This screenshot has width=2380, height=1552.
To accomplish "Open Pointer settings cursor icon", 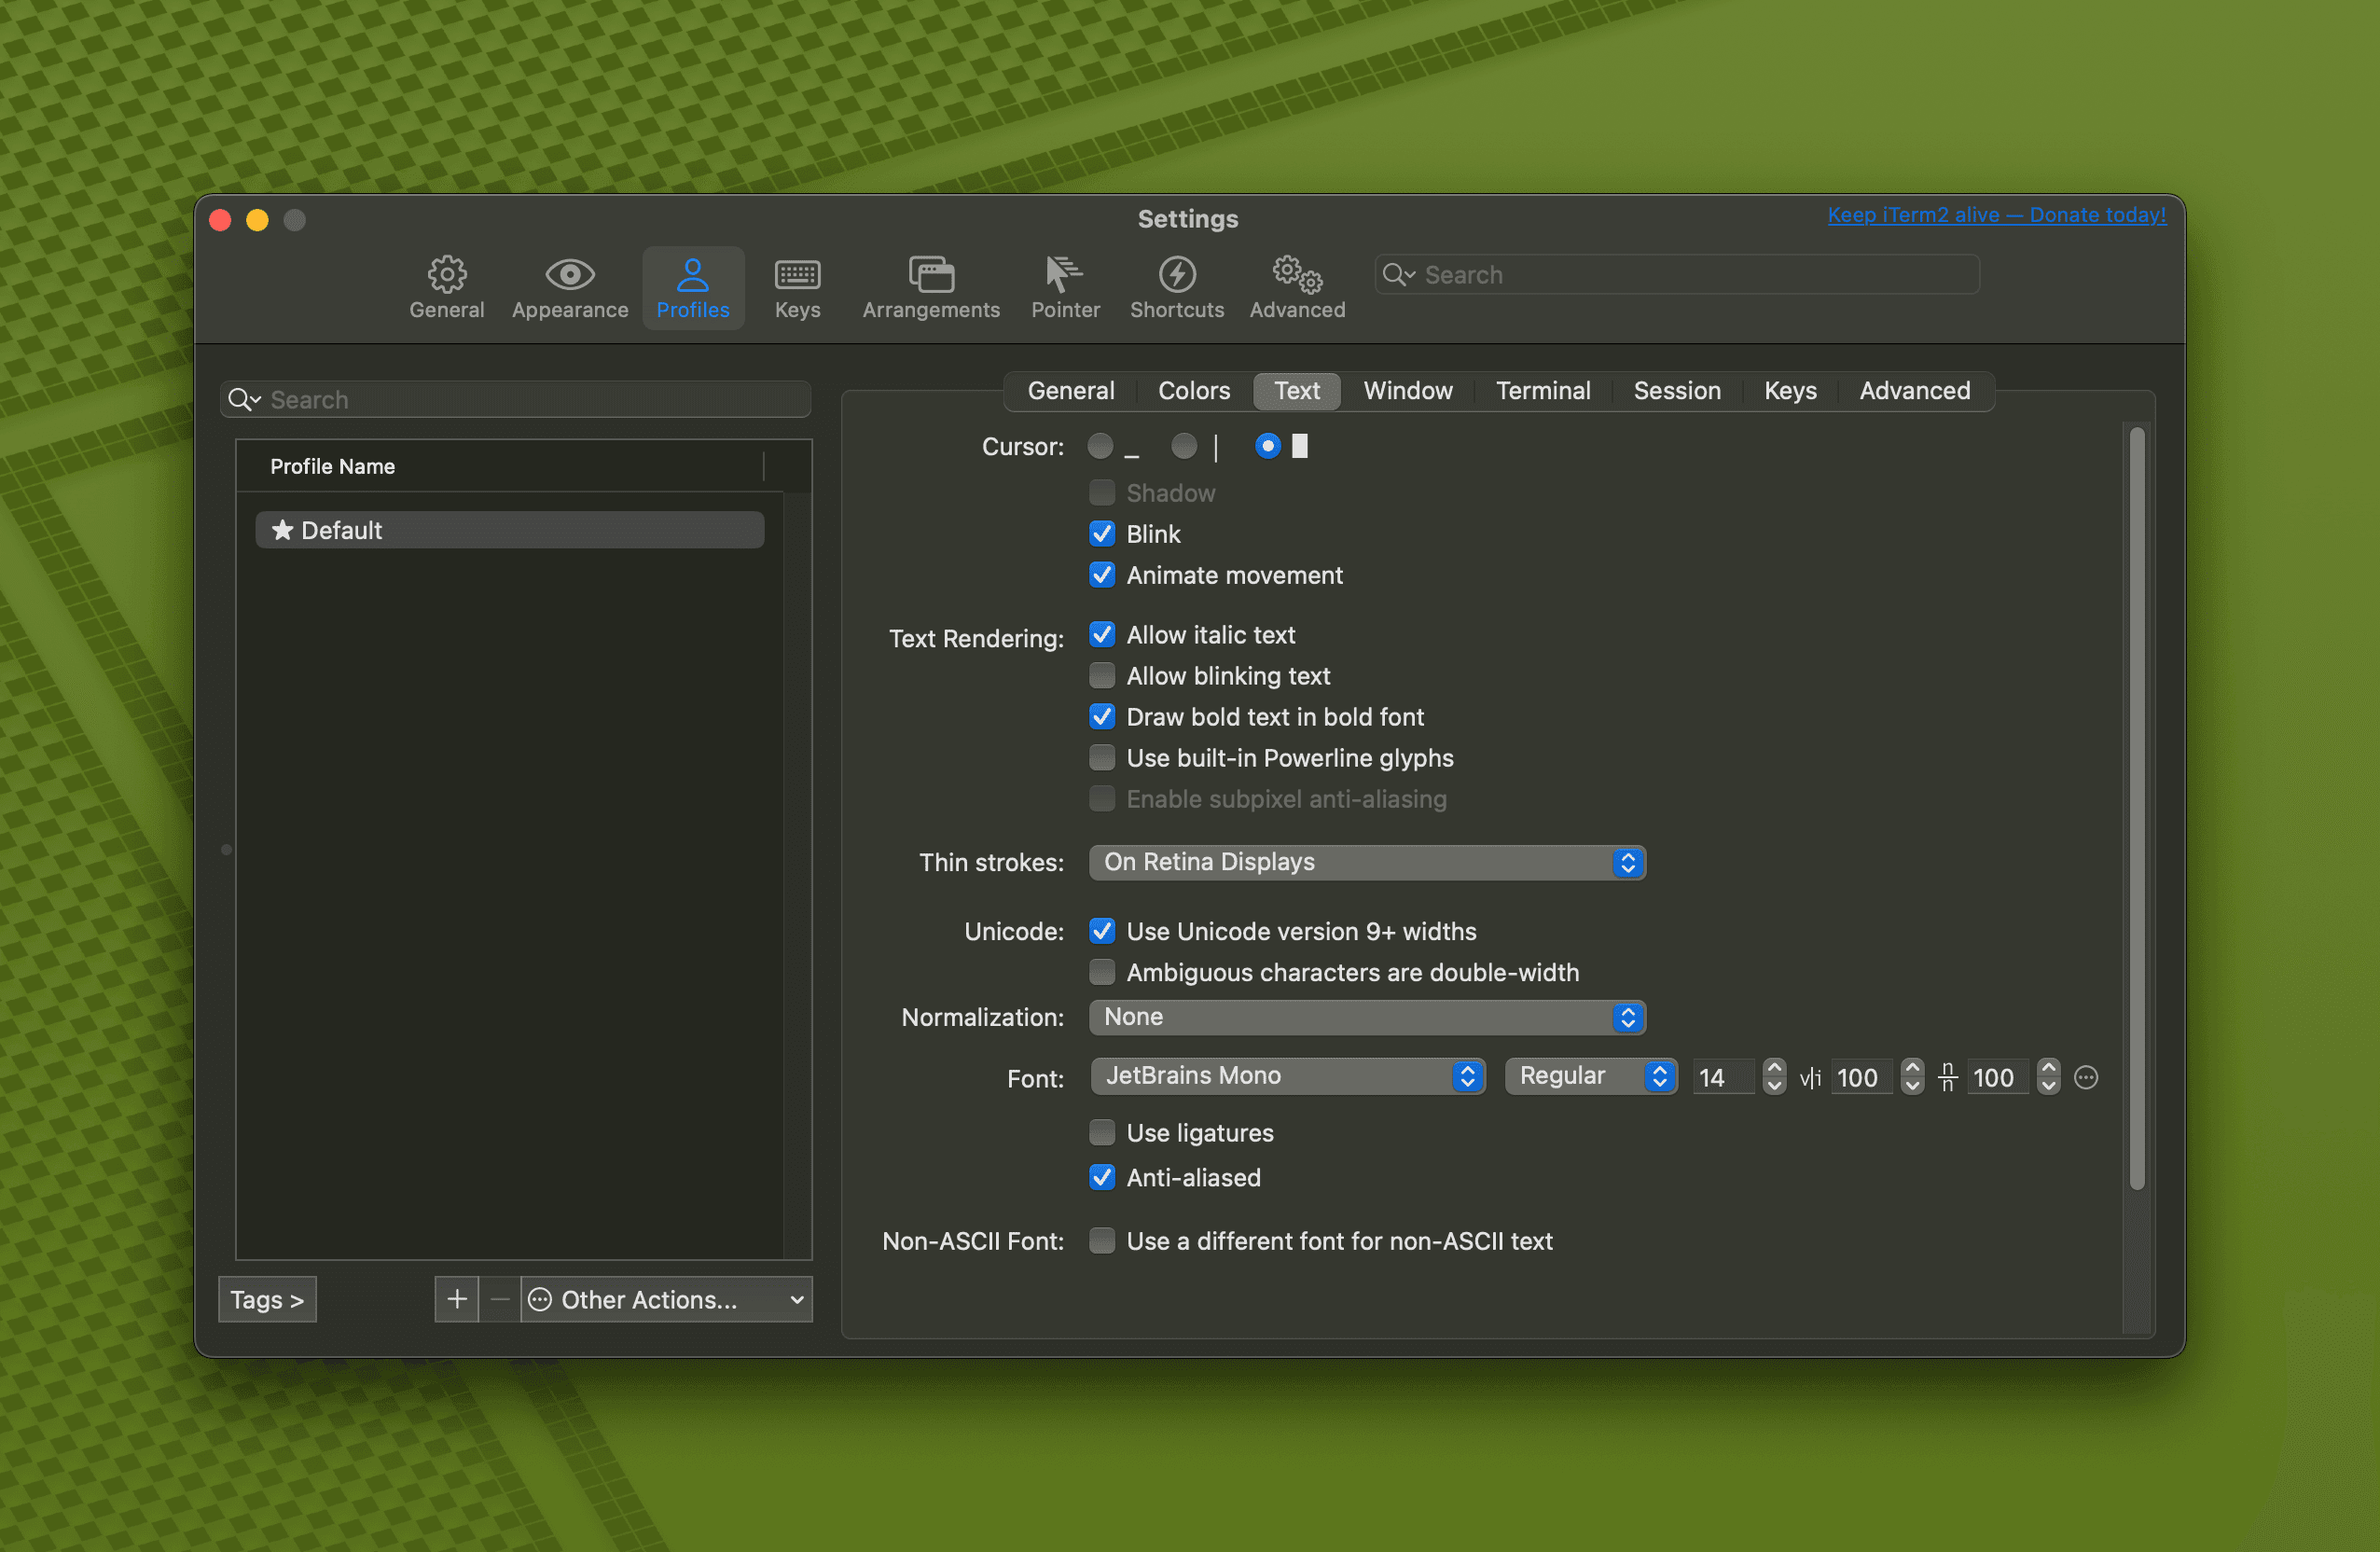I will coord(1064,274).
